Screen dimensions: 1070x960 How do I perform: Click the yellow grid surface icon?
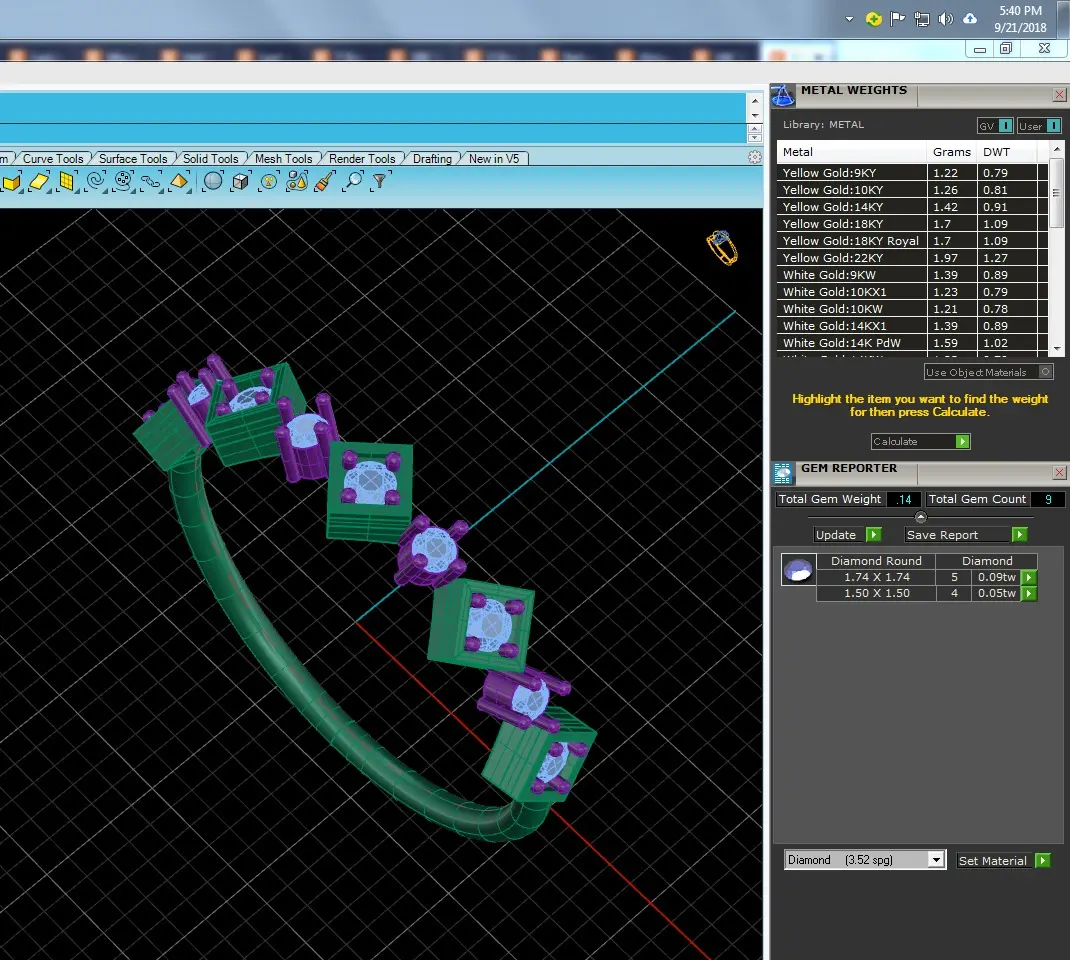coord(67,181)
